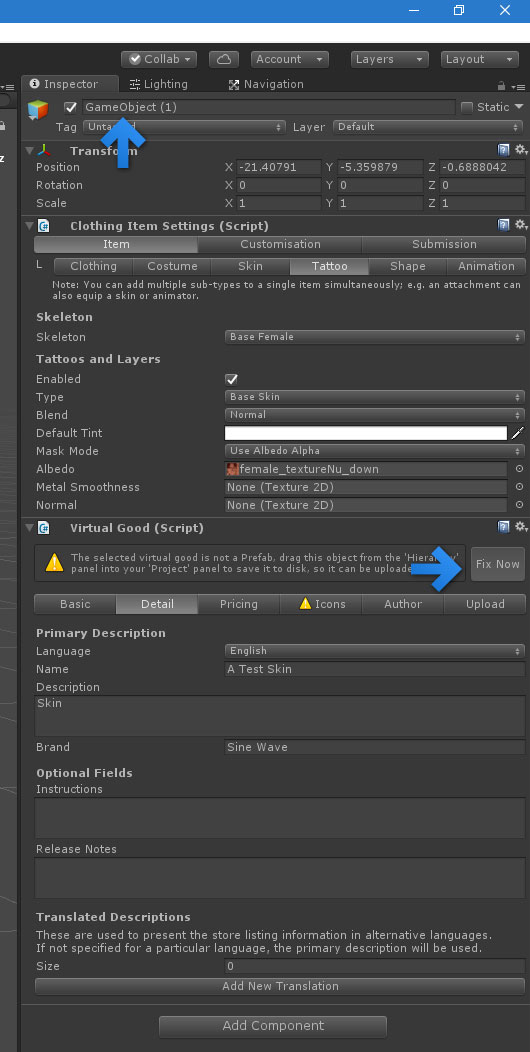Open the Layers dropdown
530x1052 pixels.
tap(389, 59)
